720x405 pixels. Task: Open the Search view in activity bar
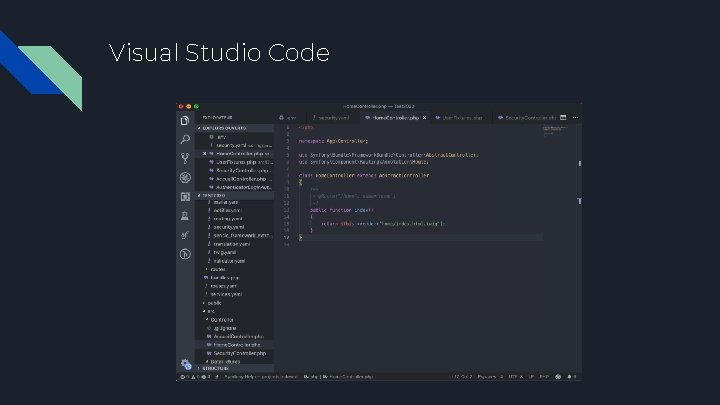(x=185, y=139)
